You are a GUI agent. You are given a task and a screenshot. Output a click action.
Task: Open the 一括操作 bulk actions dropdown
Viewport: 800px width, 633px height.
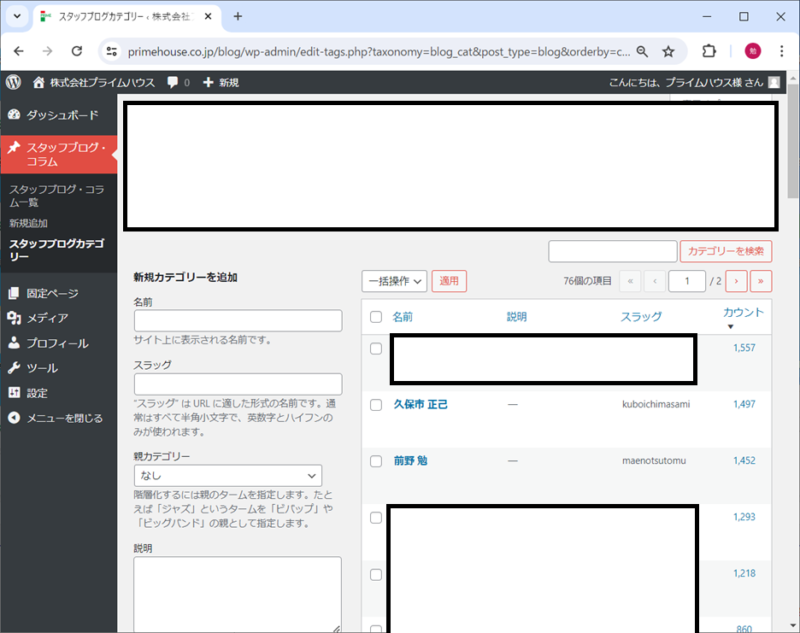pos(394,281)
